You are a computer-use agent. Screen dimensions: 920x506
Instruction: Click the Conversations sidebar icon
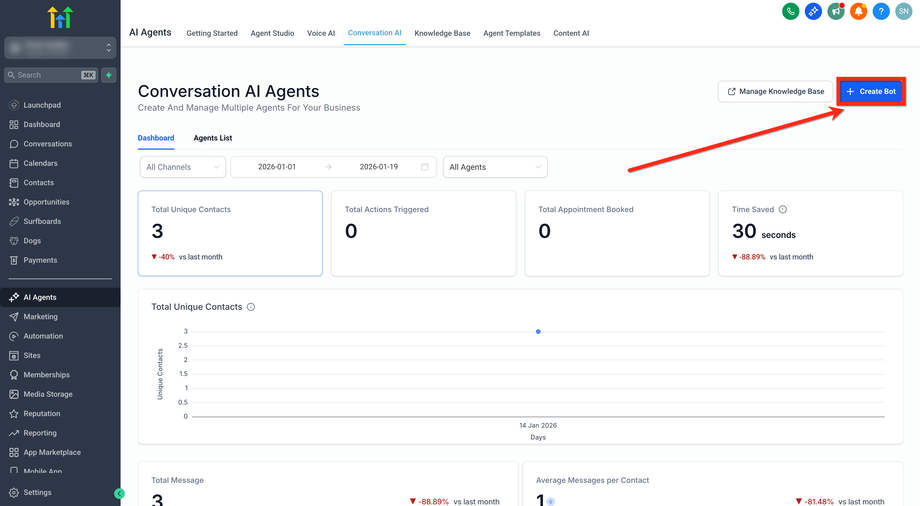point(14,144)
